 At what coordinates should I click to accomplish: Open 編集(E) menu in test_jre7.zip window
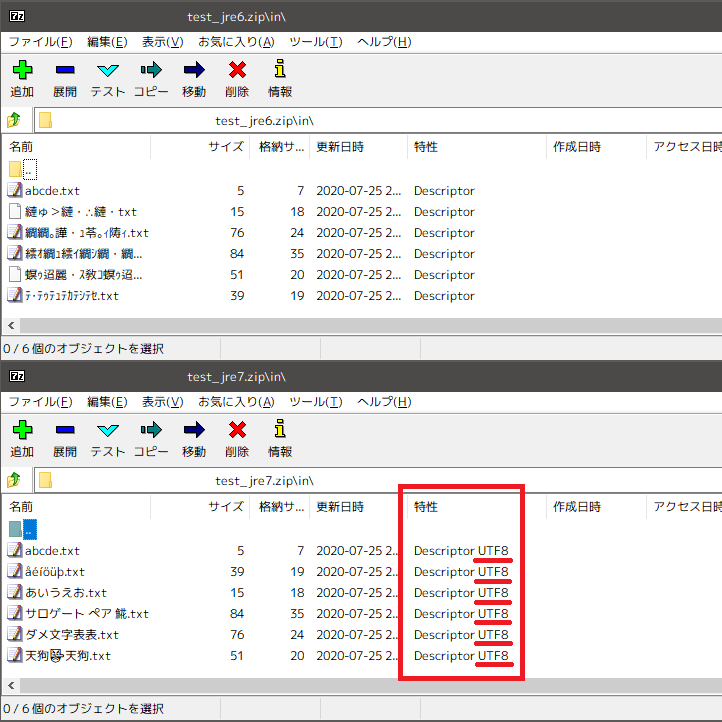[x=107, y=402]
